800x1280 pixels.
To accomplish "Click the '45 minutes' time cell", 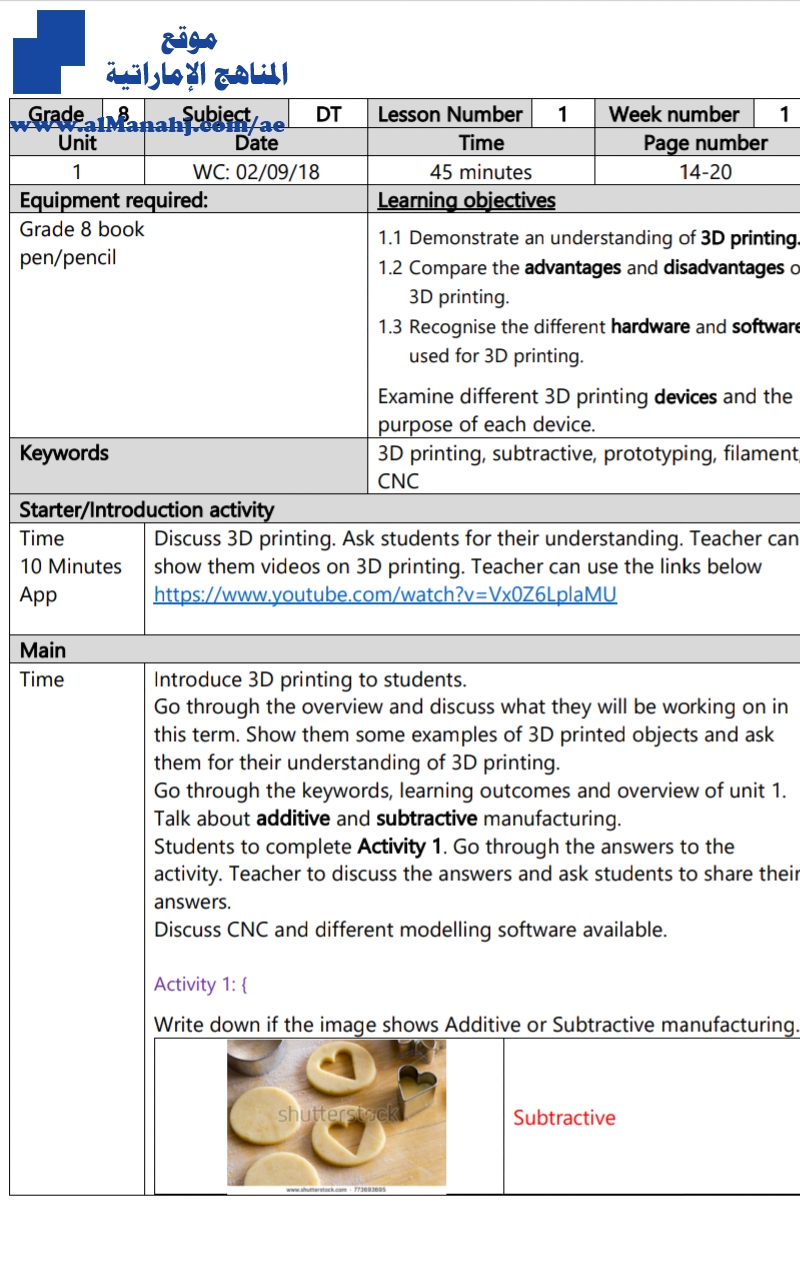I will [481, 171].
